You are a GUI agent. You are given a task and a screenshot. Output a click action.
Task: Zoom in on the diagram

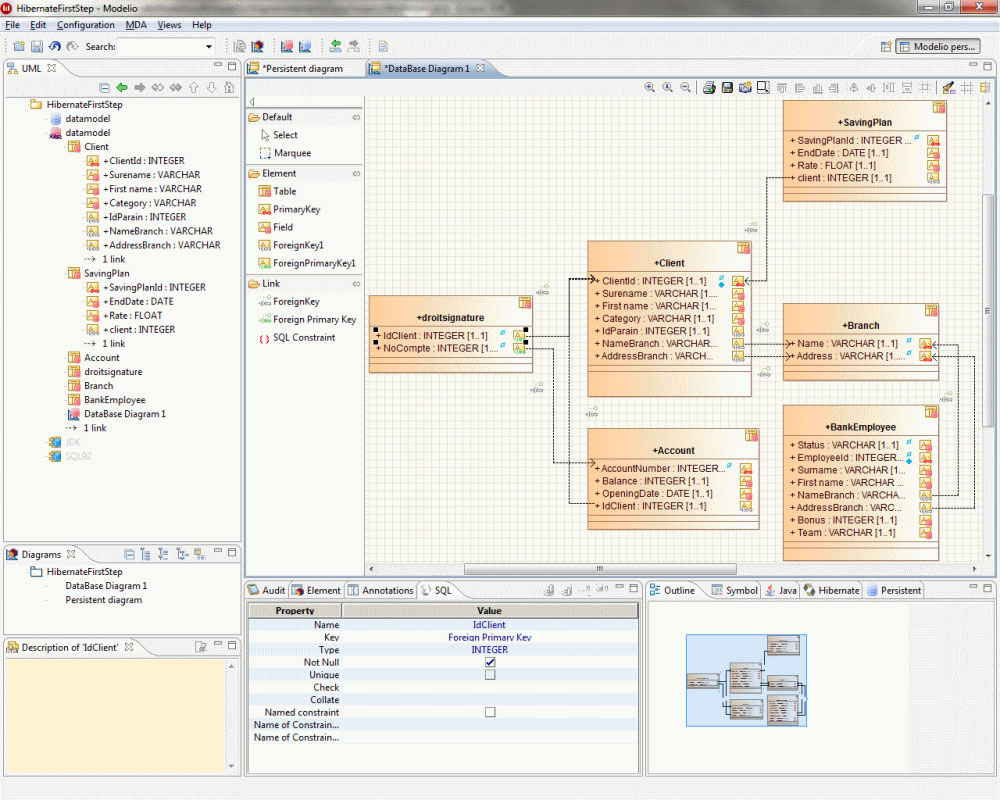click(x=649, y=87)
